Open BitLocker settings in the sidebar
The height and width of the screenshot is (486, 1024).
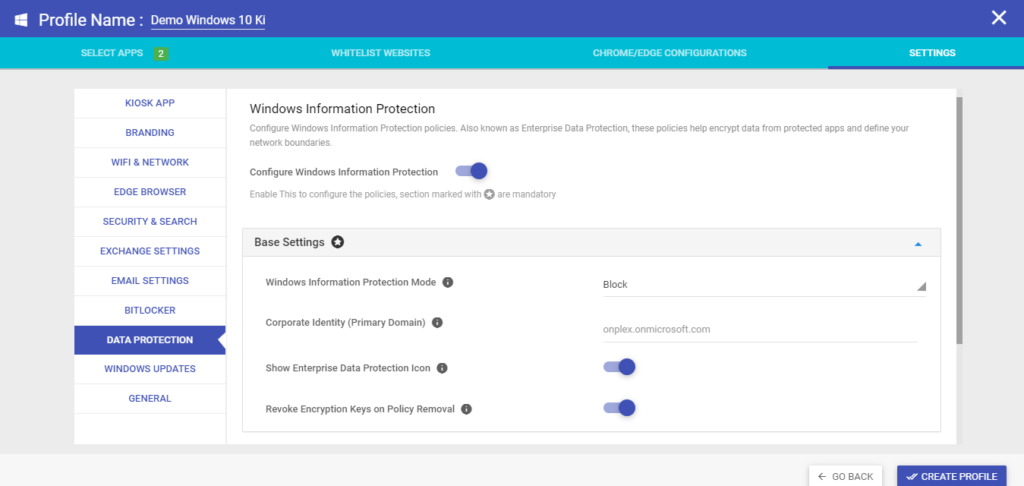click(x=150, y=310)
